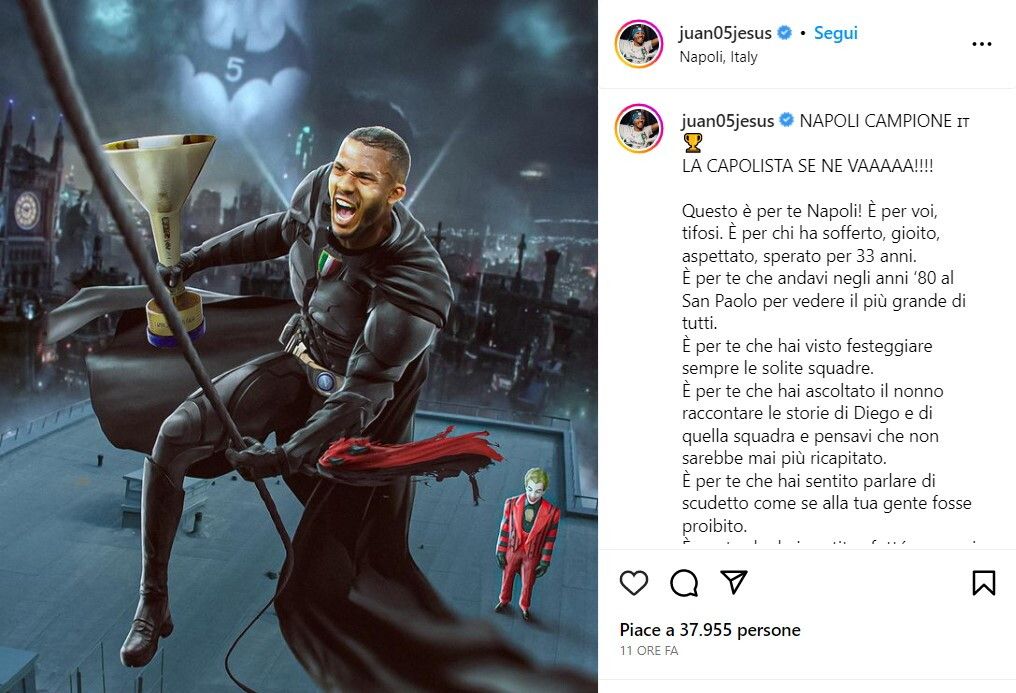Open the three-dot more options menu
The height and width of the screenshot is (693, 1016).
982,44
